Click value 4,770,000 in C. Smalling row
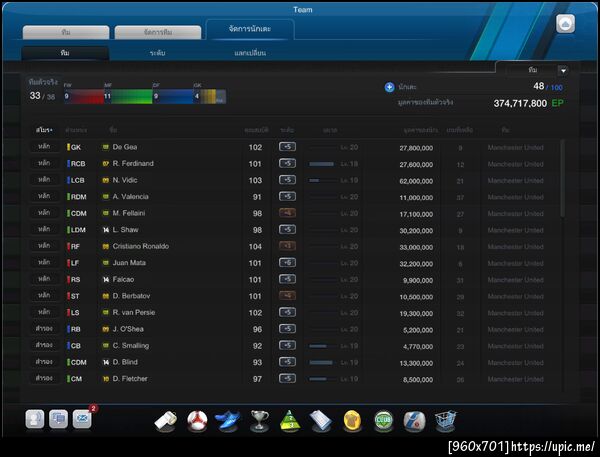 [x=418, y=347]
